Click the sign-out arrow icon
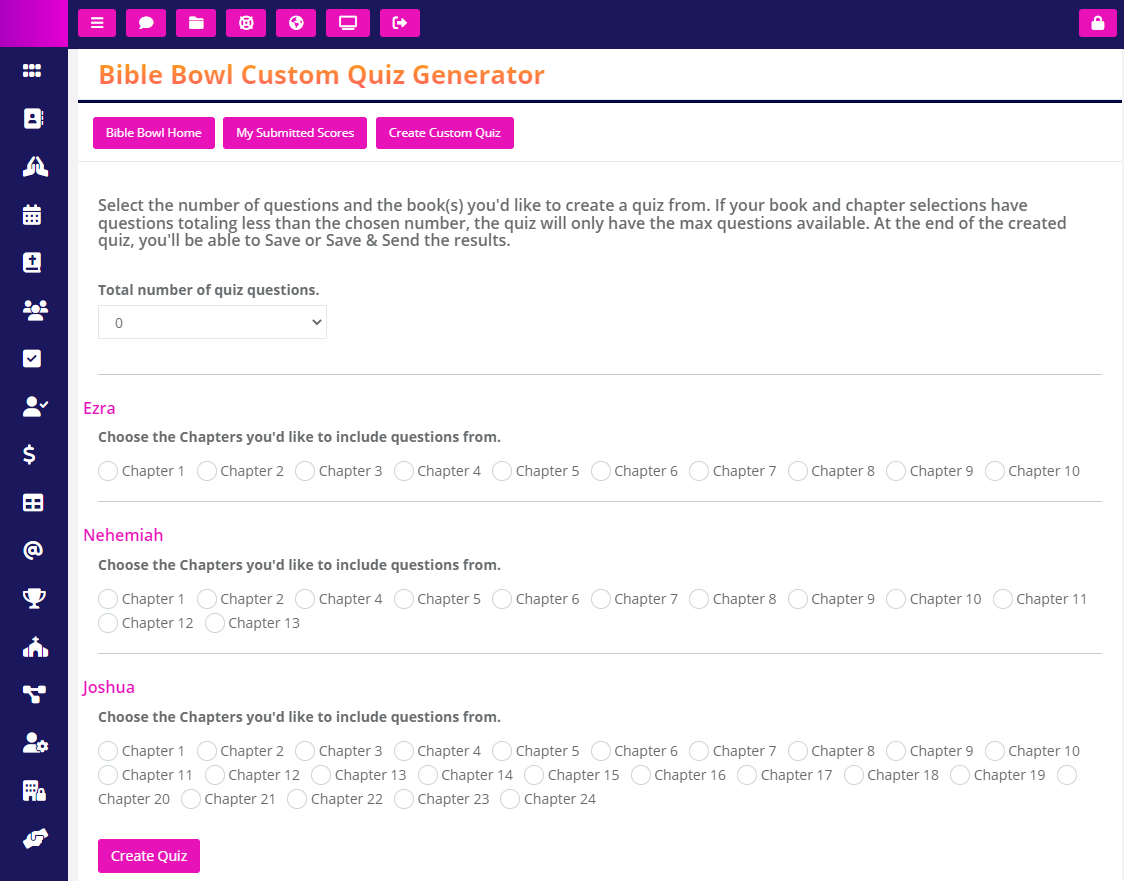The width and height of the screenshot is (1124, 881). click(399, 23)
